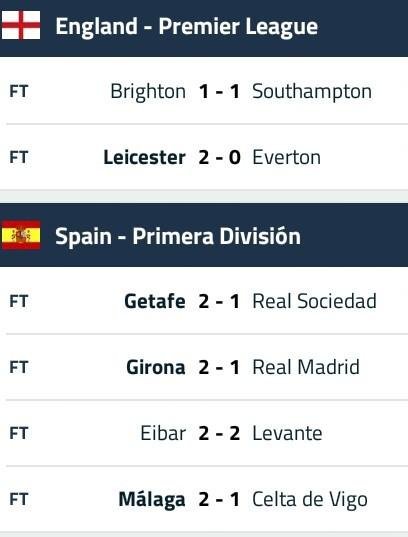This screenshot has width=408, height=537.
Task: Click the Spain flag icon
Action: pyautogui.click(x=21, y=235)
